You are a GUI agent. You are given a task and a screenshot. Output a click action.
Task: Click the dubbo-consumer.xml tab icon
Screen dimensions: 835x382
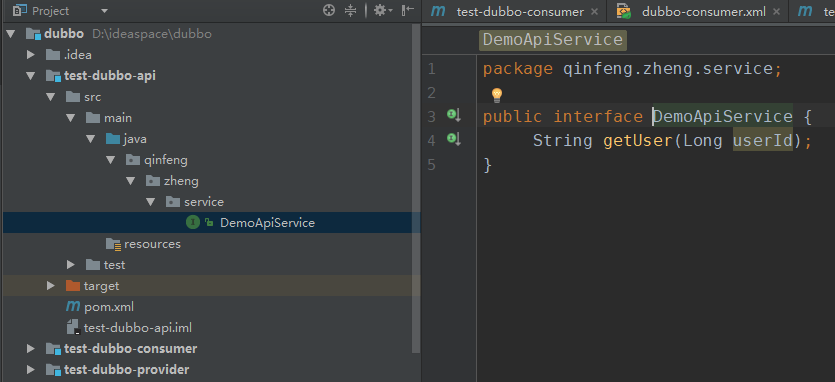624,11
